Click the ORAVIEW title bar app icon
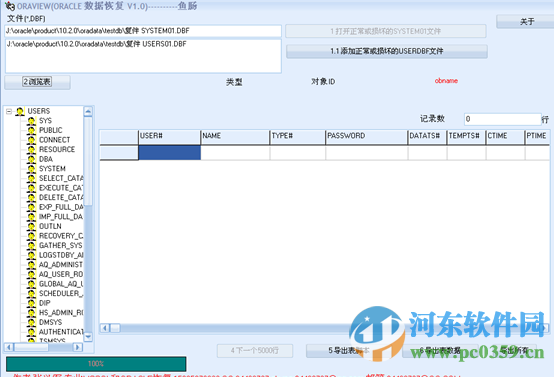Screen dimensions: 554x377 [x=10, y=6]
